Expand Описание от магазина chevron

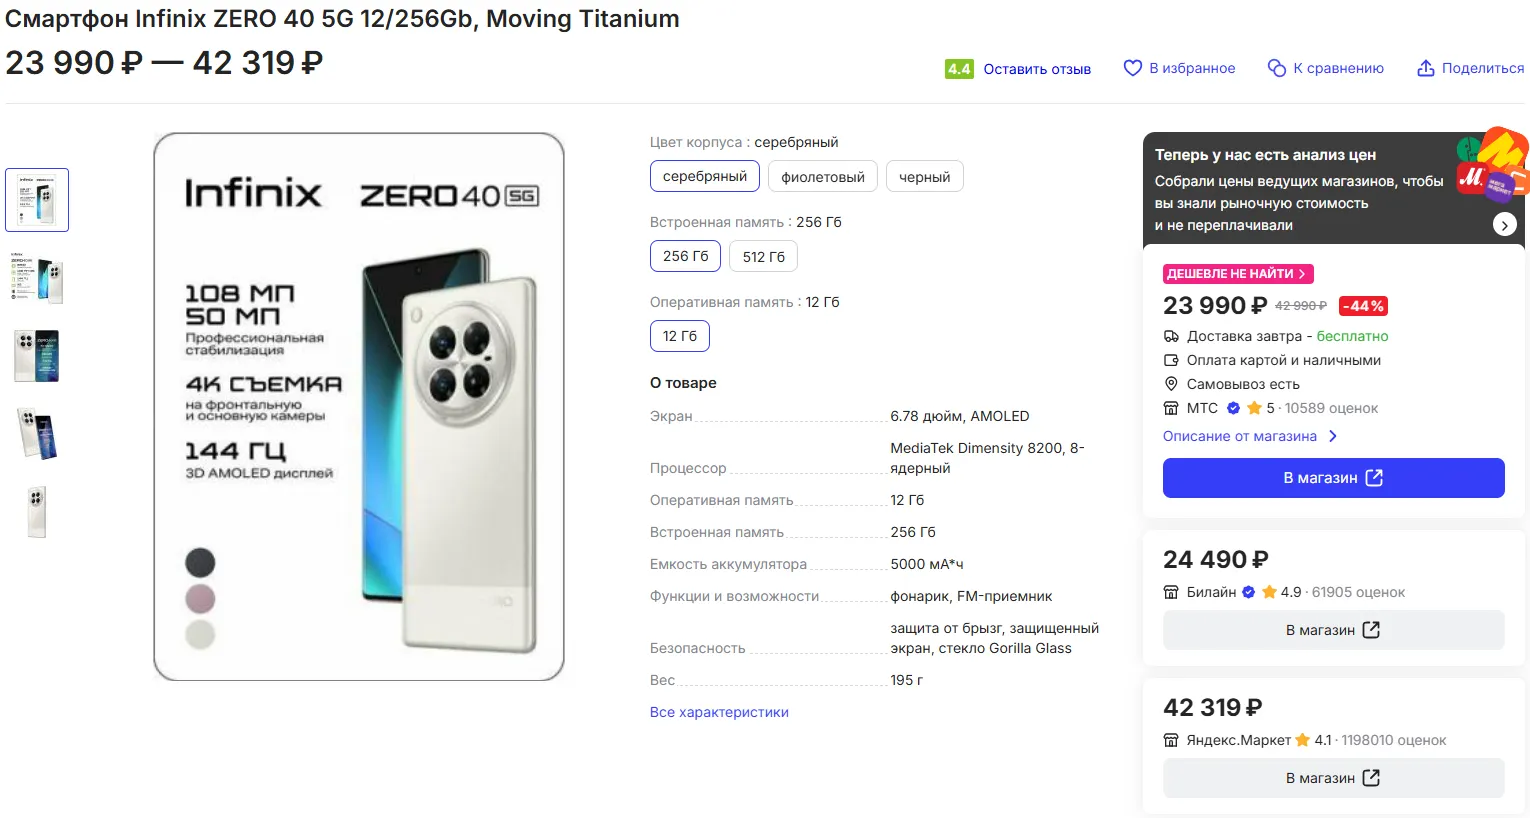1333,436
